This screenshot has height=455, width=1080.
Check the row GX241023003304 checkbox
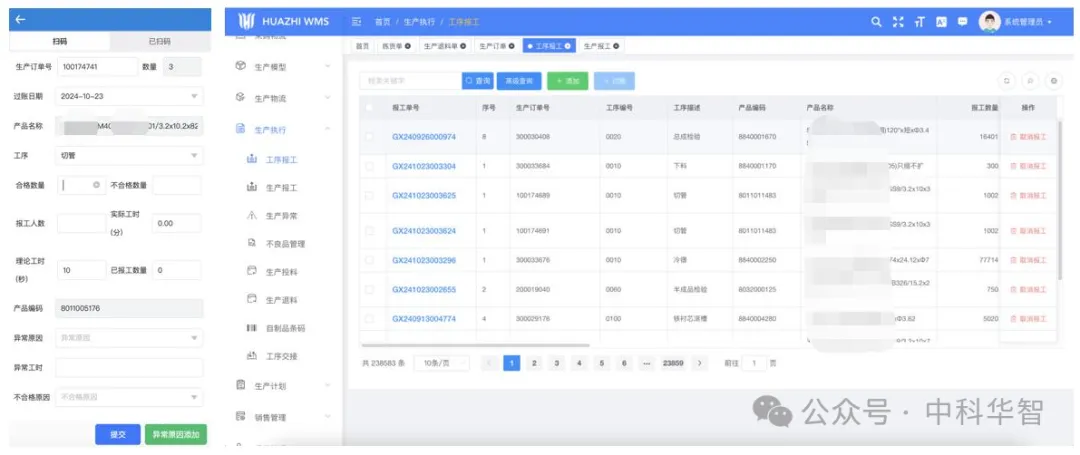click(x=370, y=166)
